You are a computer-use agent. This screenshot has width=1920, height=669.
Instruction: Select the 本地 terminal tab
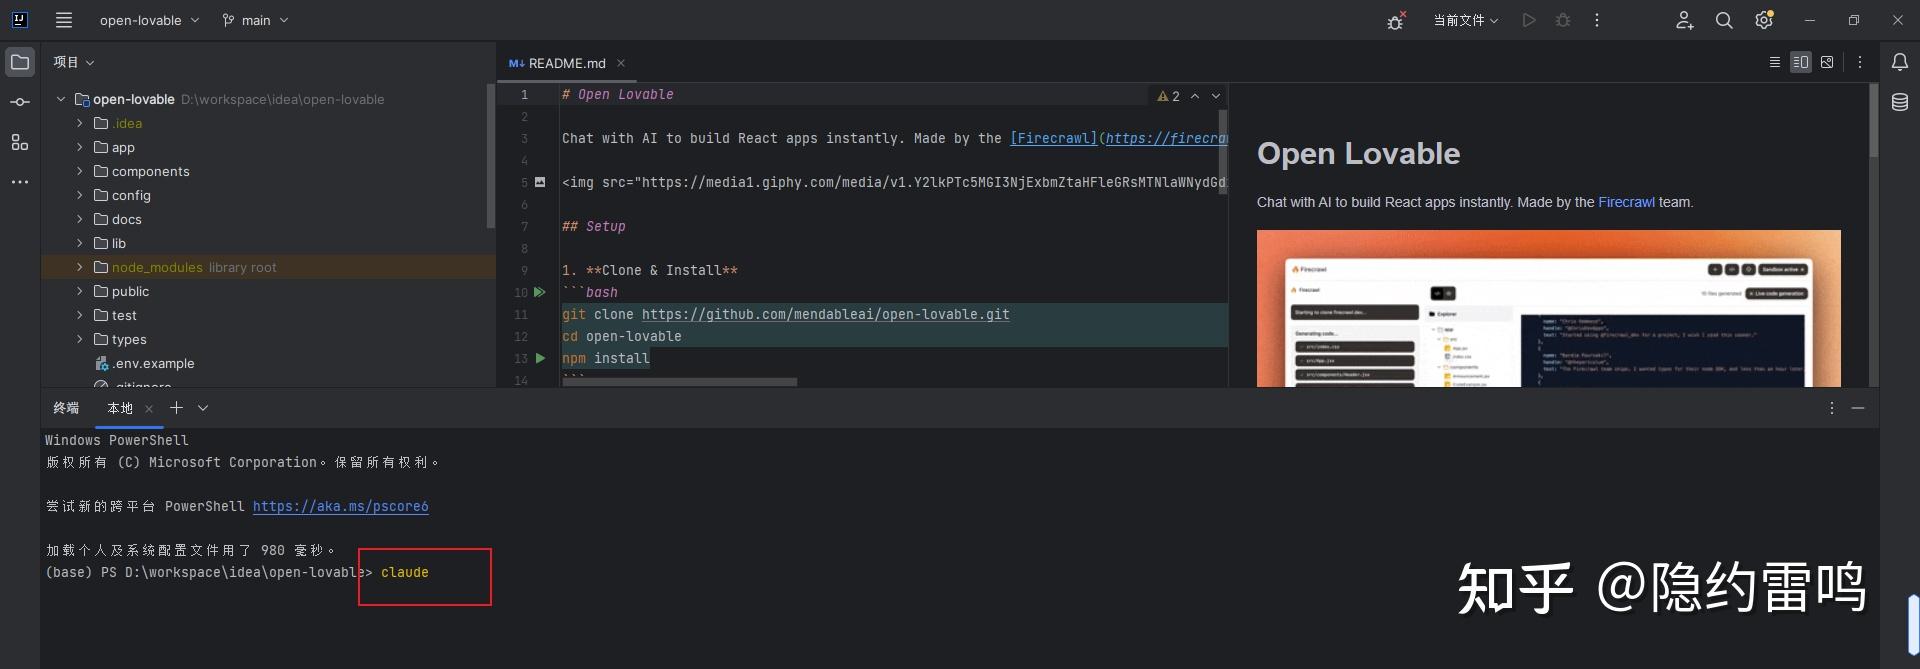[x=120, y=408]
